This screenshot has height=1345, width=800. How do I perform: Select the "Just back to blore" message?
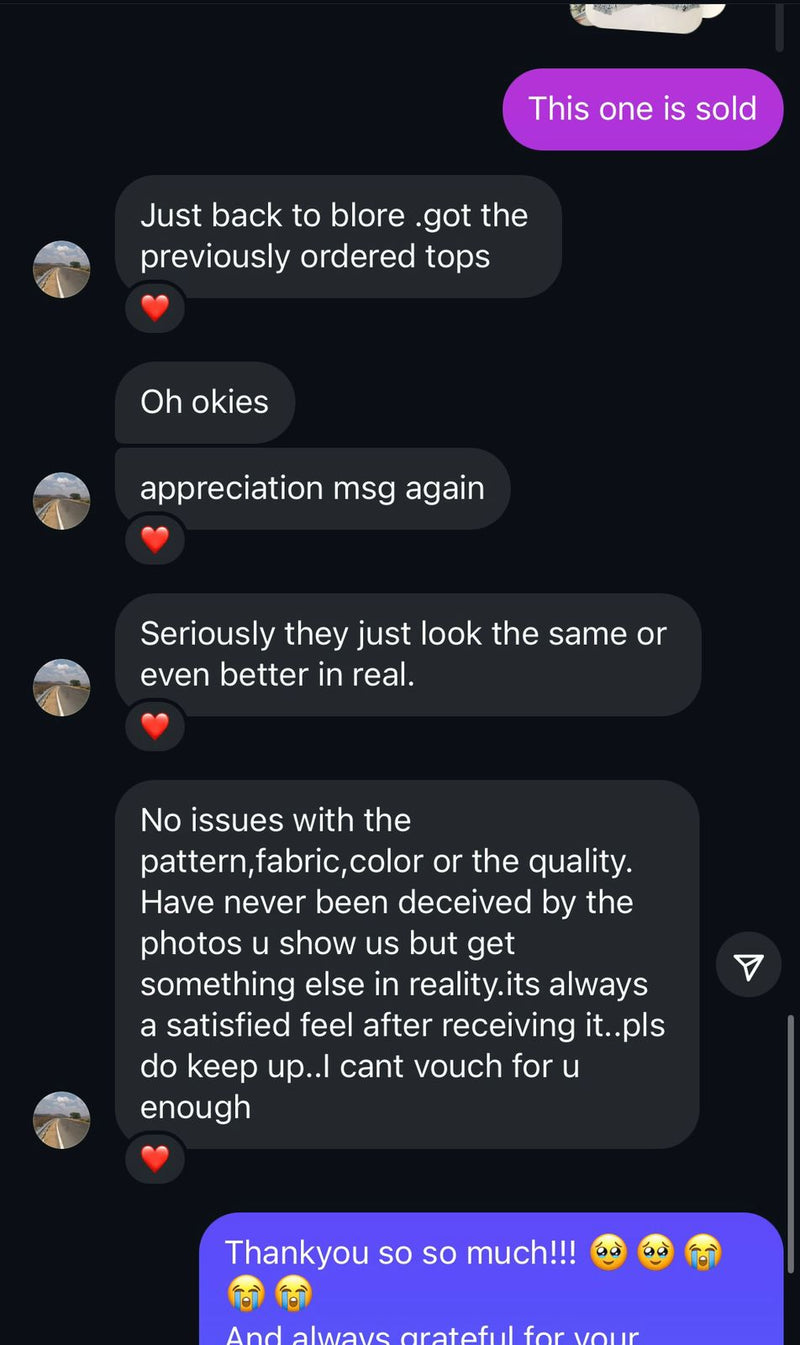point(337,236)
